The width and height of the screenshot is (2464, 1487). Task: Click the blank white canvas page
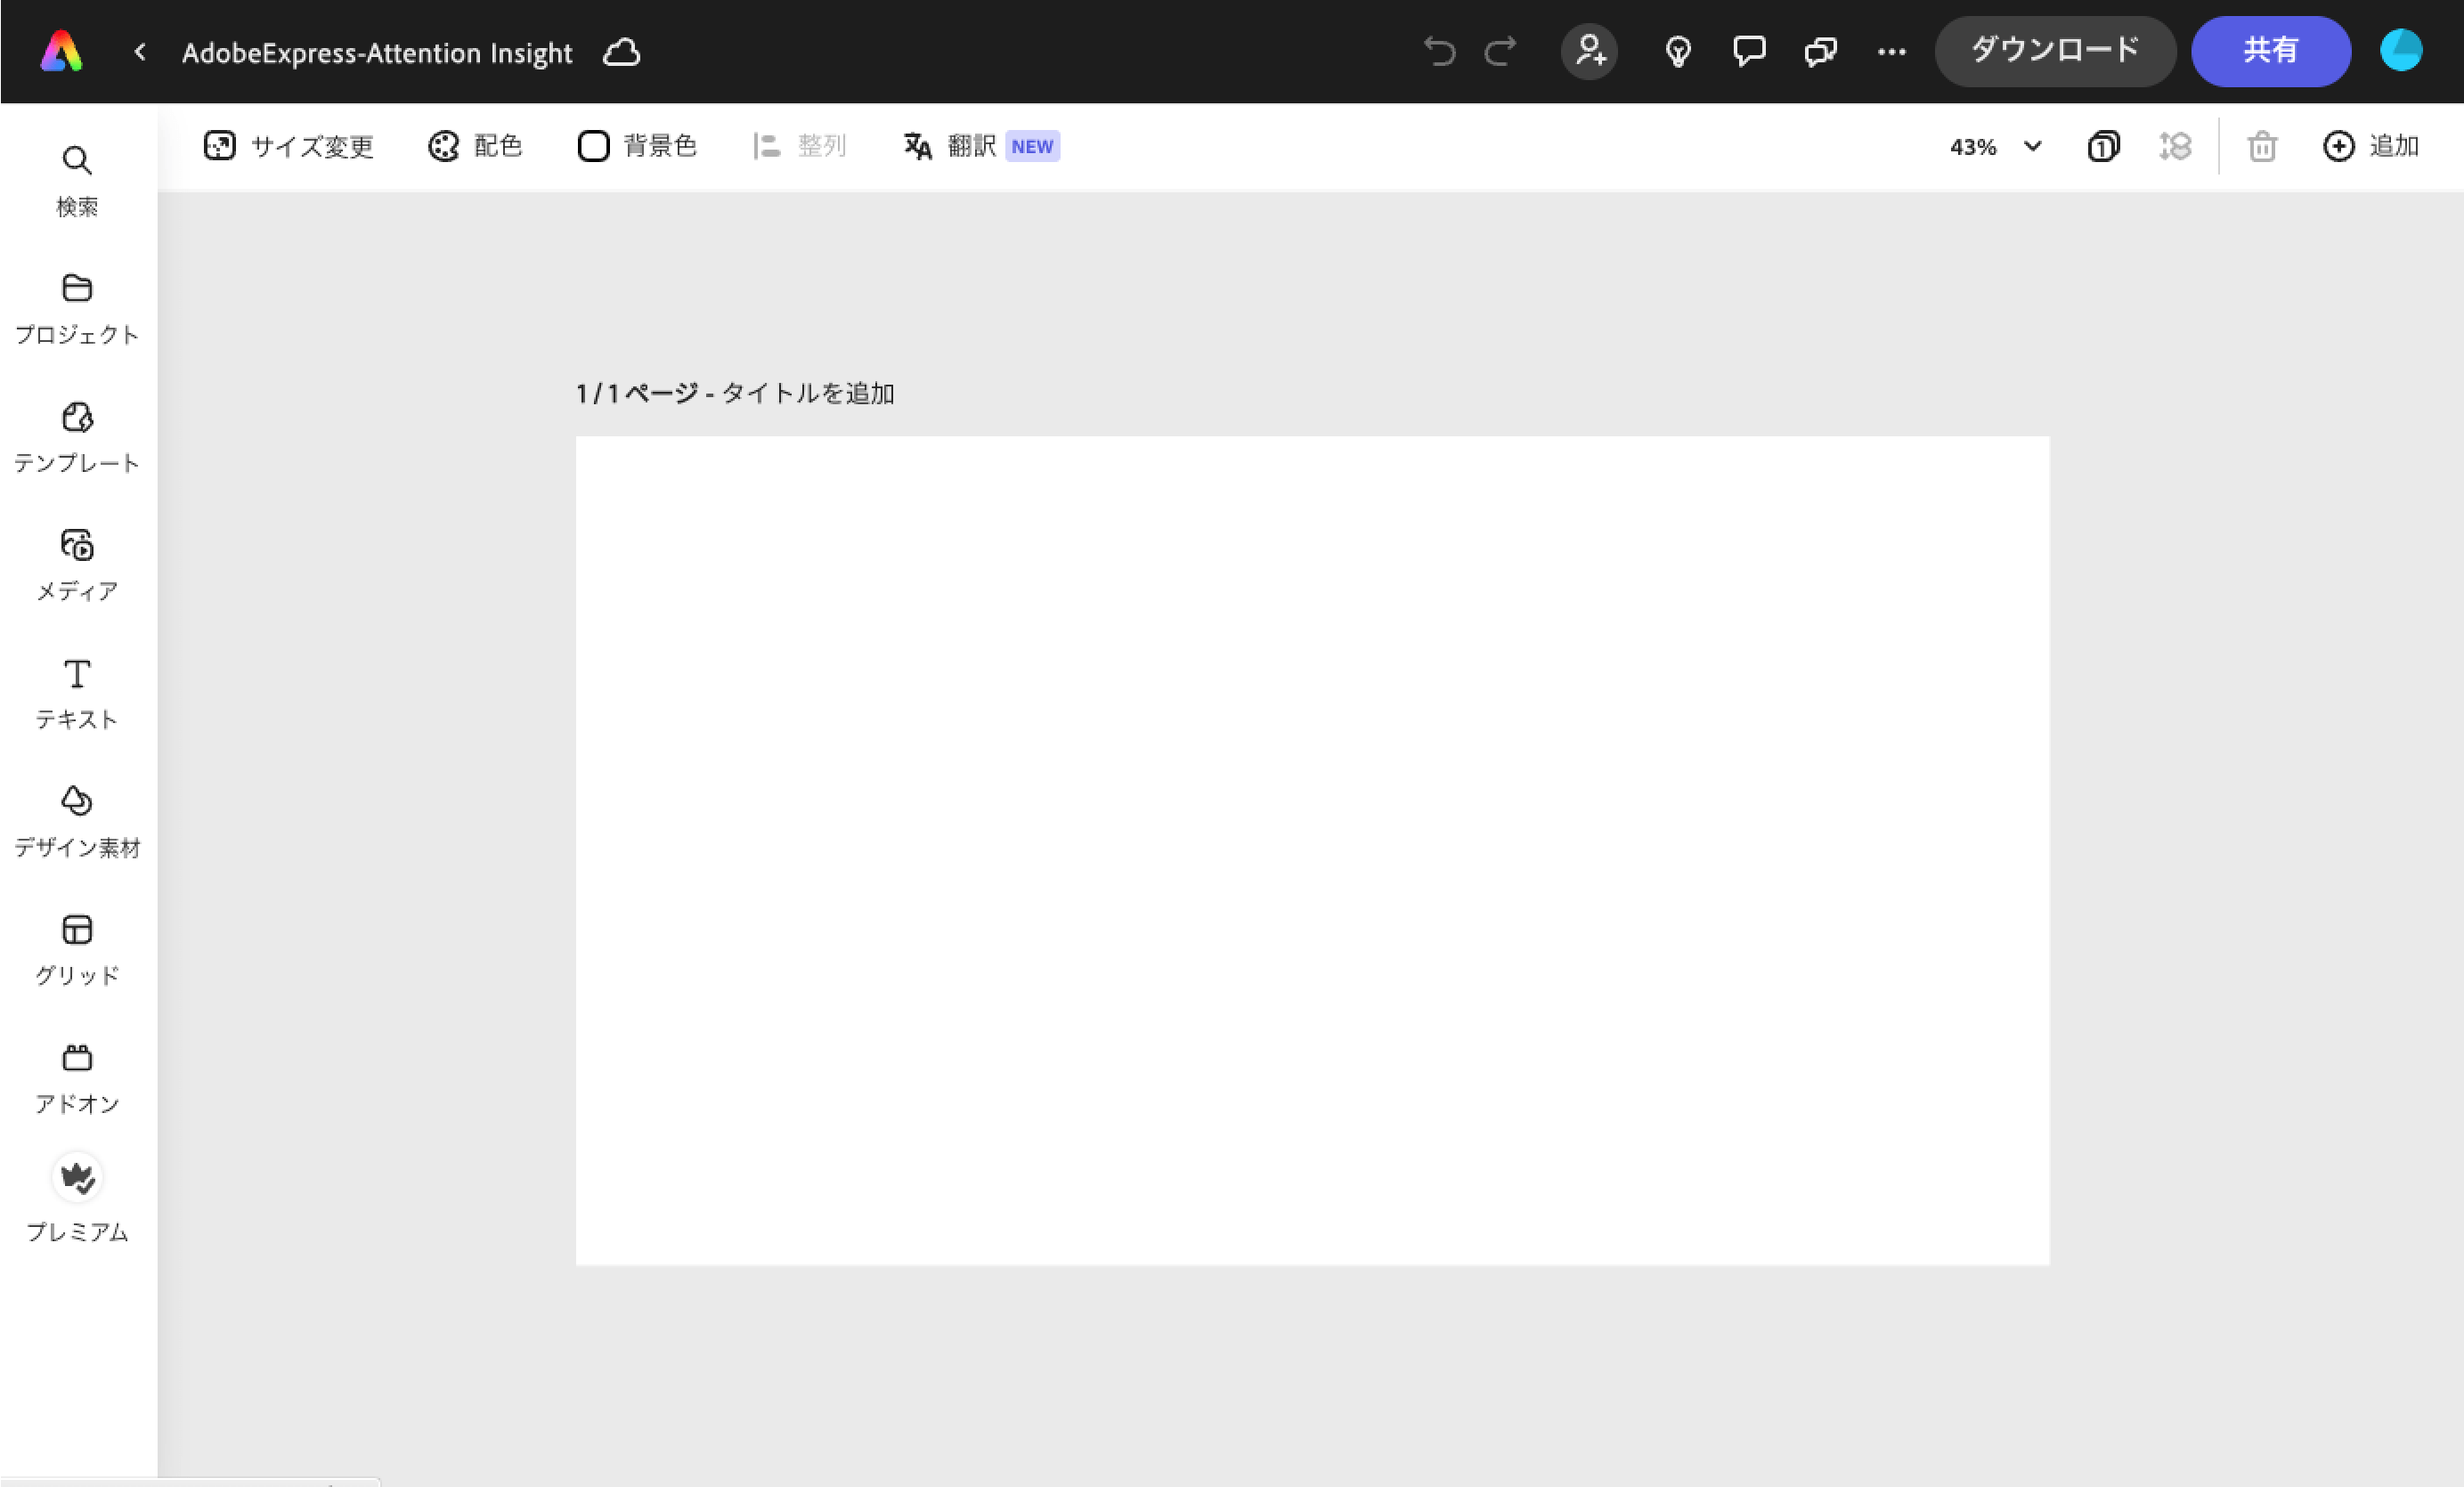1312,850
